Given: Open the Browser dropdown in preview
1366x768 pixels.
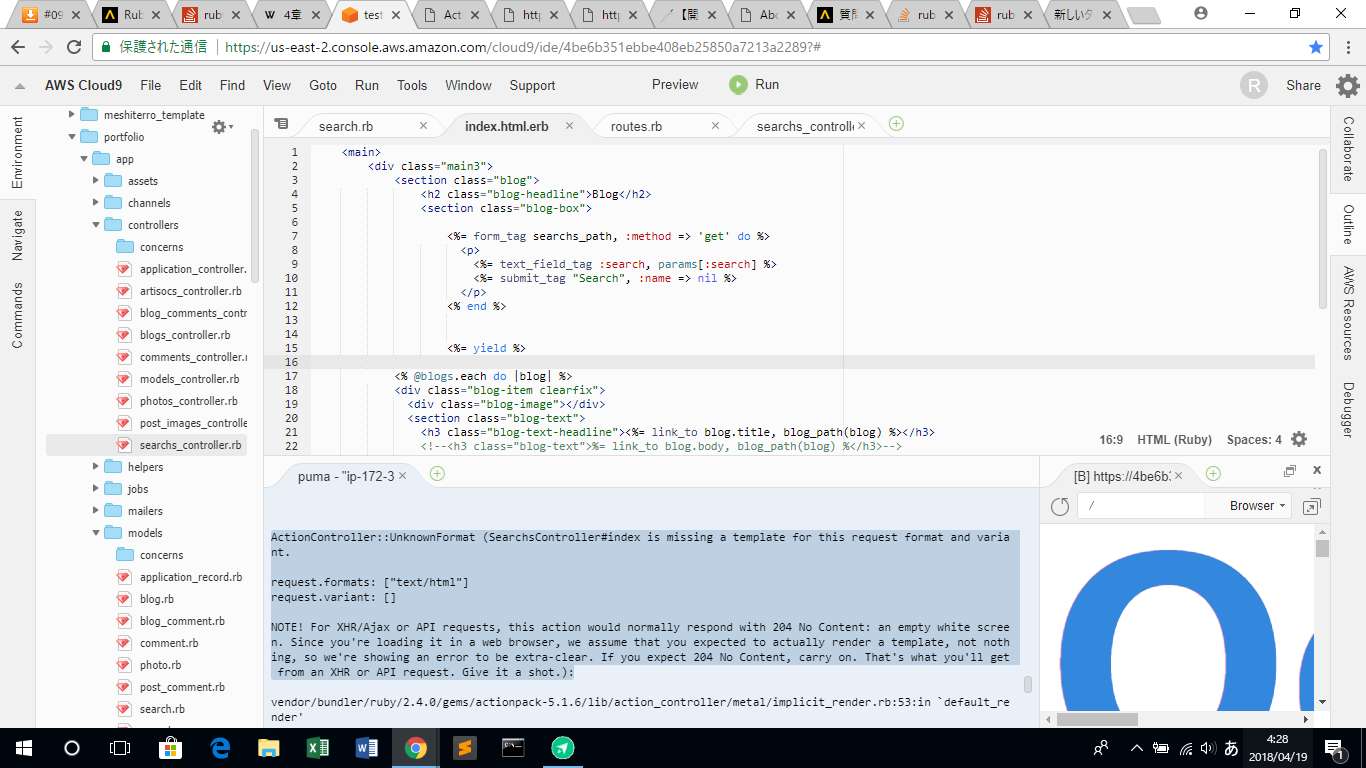Looking at the screenshot, I should point(1257,506).
